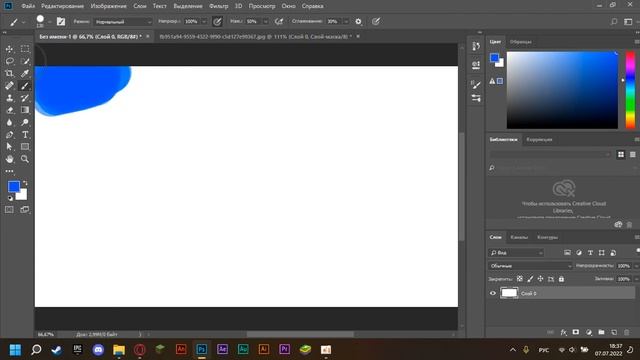The height and width of the screenshot is (360, 640).
Task: Open the Изображение menu
Action: tap(109, 6)
